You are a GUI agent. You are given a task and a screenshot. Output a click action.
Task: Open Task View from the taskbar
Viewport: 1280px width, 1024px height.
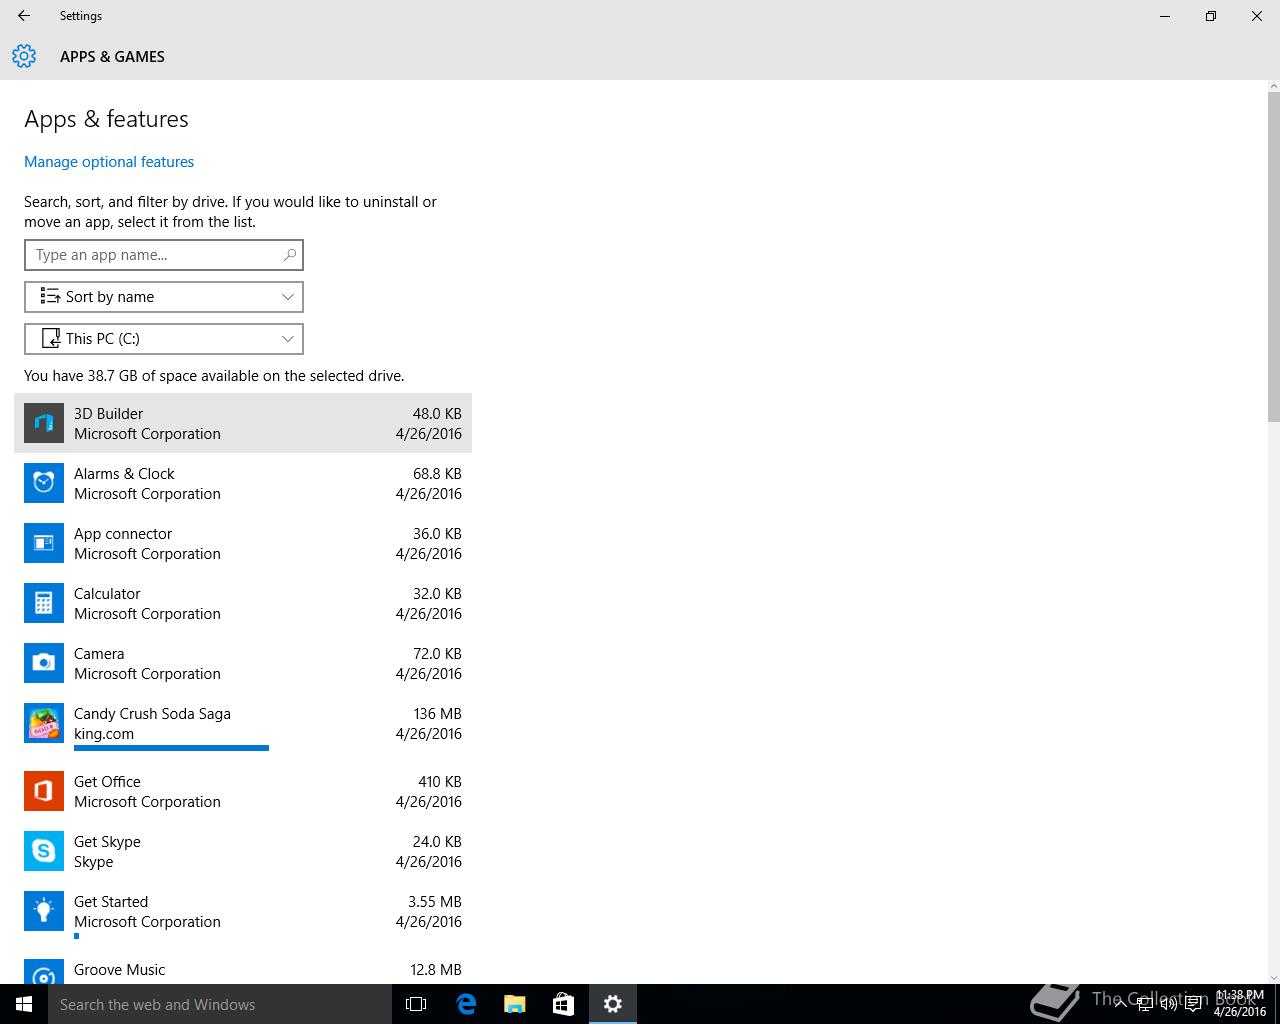coord(416,1004)
